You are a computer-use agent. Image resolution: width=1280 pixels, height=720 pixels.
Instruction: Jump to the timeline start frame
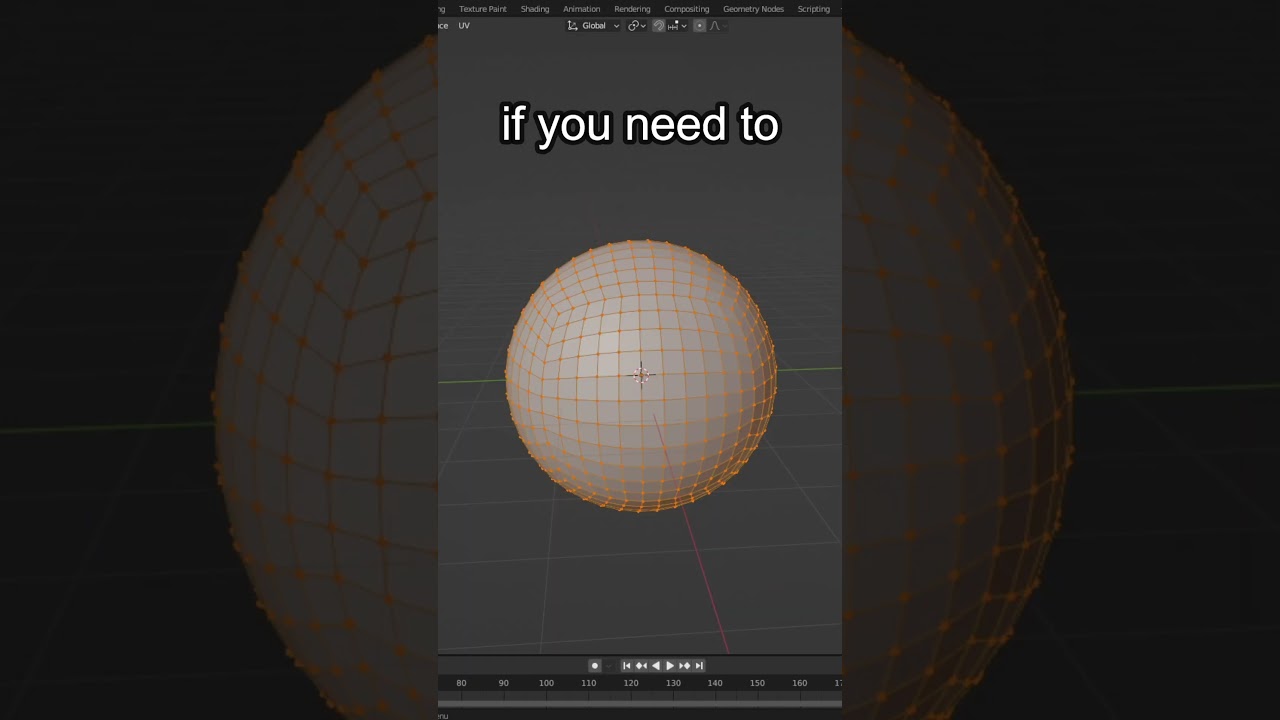pyautogui.click(x=627, y=666)
